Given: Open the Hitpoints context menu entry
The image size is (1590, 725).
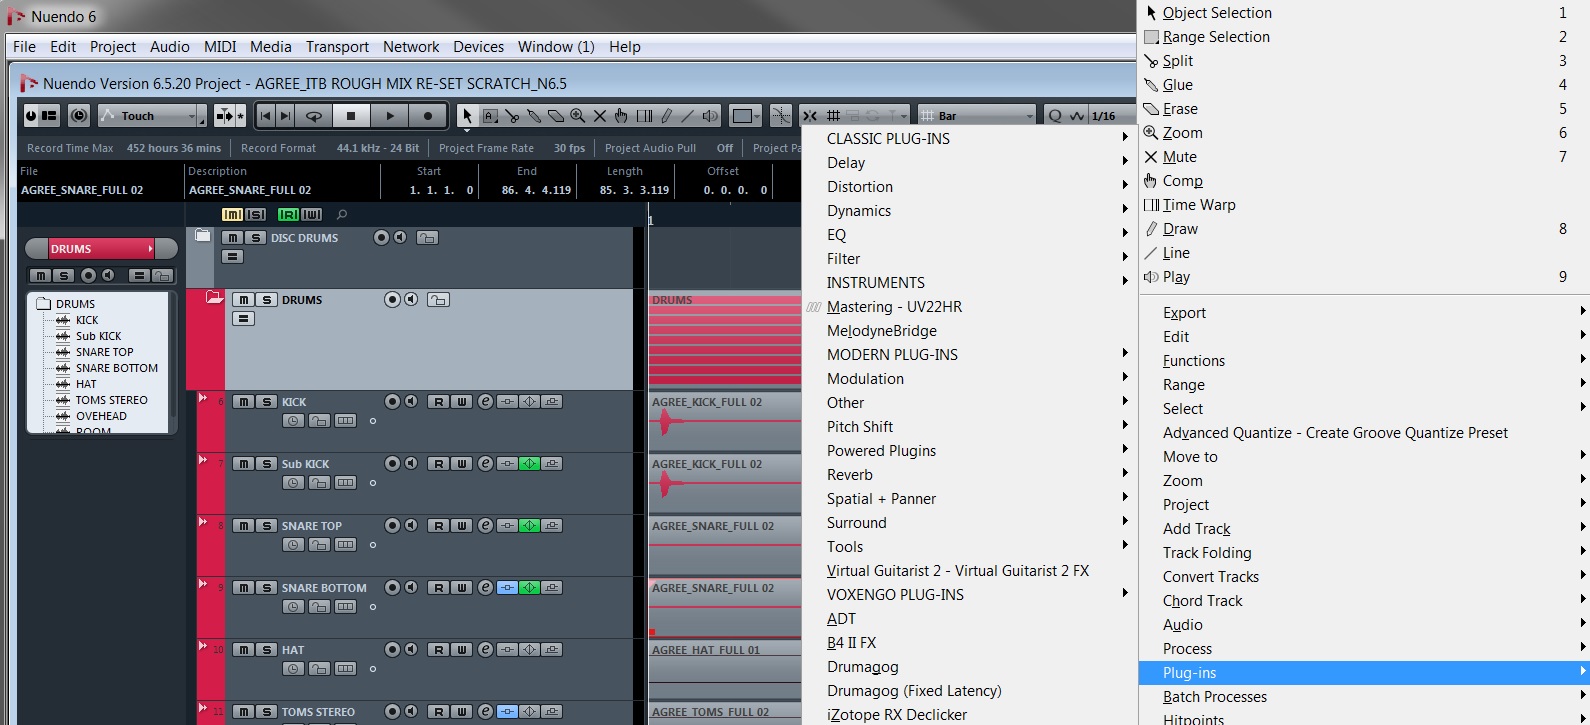Looking at the screenshot, I should click(x=1364, y=717).
